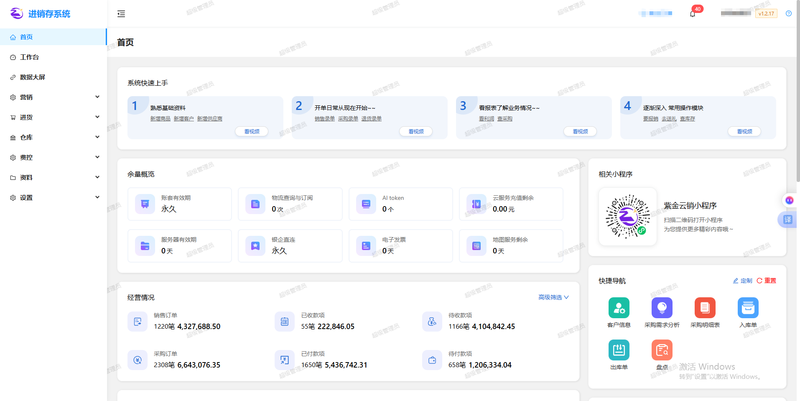Viewport: 800px width, 401px height.
Task: Click the 待付款项 wallet icon
Action: tap(432, 360)
